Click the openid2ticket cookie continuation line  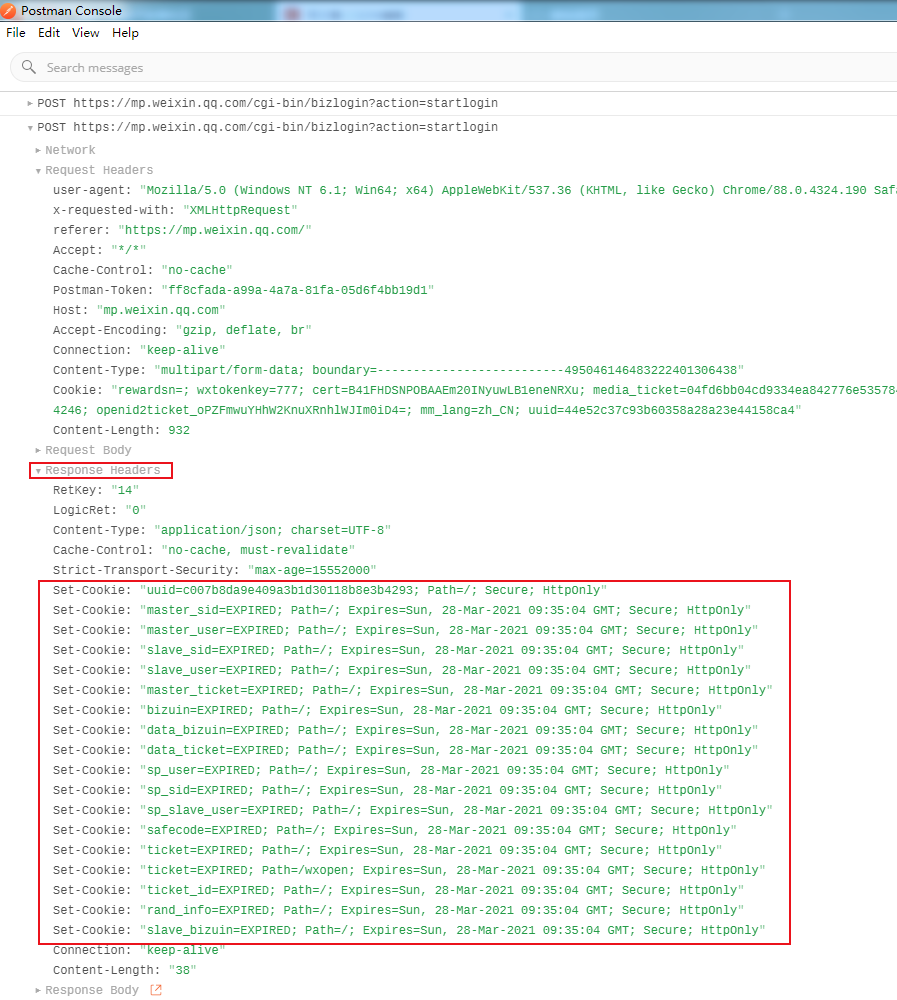tap(427, 410)
